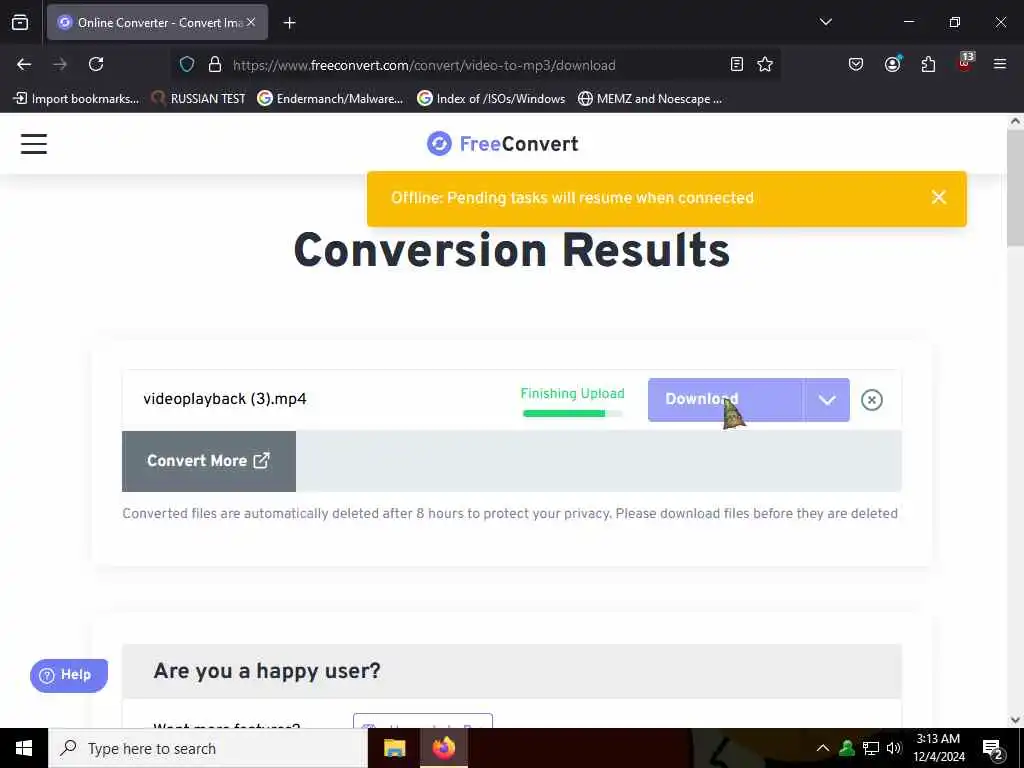
Task: Click the Firefox taskbar icon
Action: (443, 748)
